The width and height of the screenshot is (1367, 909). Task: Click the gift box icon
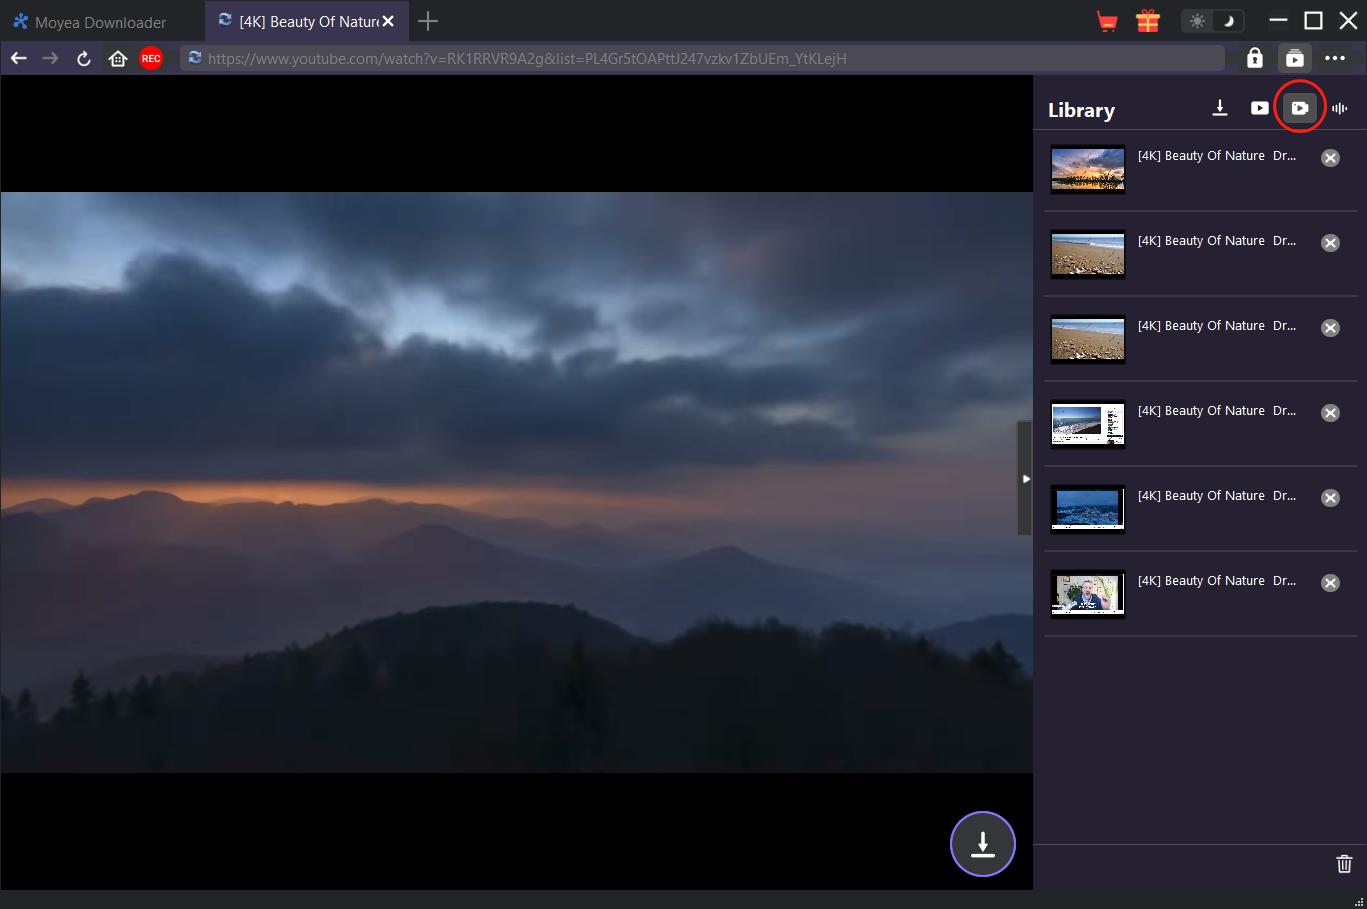pyautogui.click(x=1147, y=21)
